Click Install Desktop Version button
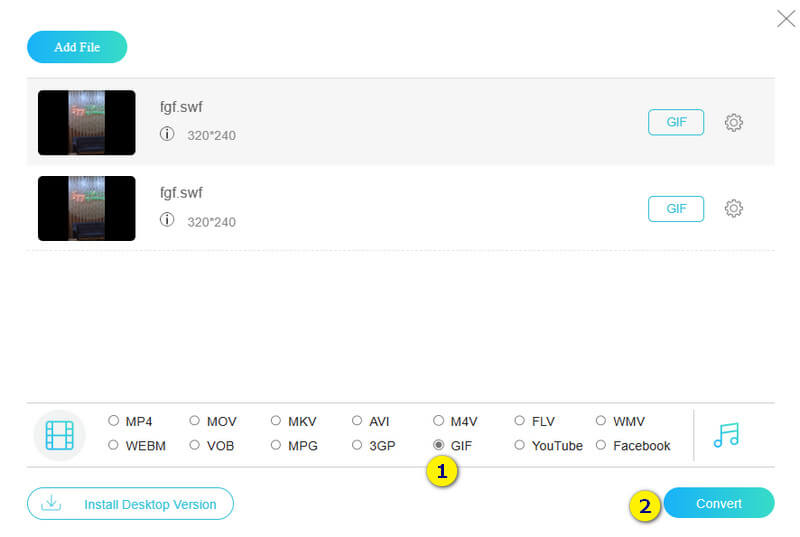 pos(130,504)
